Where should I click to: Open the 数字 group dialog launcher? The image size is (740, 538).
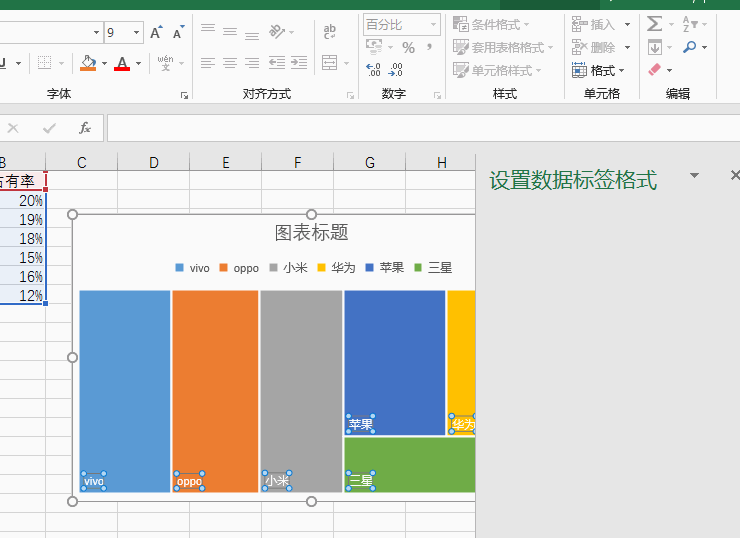[437, 95]
